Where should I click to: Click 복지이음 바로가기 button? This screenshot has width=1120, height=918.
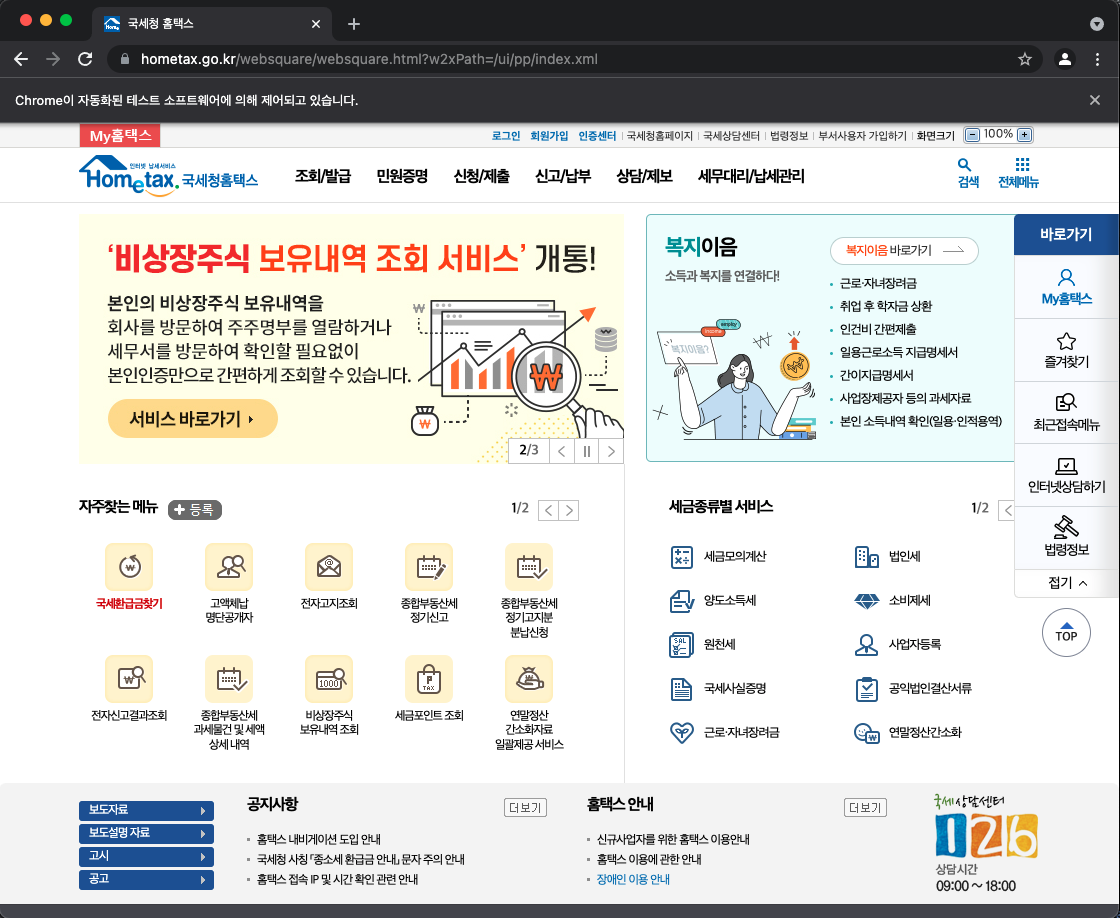[904, 250]
